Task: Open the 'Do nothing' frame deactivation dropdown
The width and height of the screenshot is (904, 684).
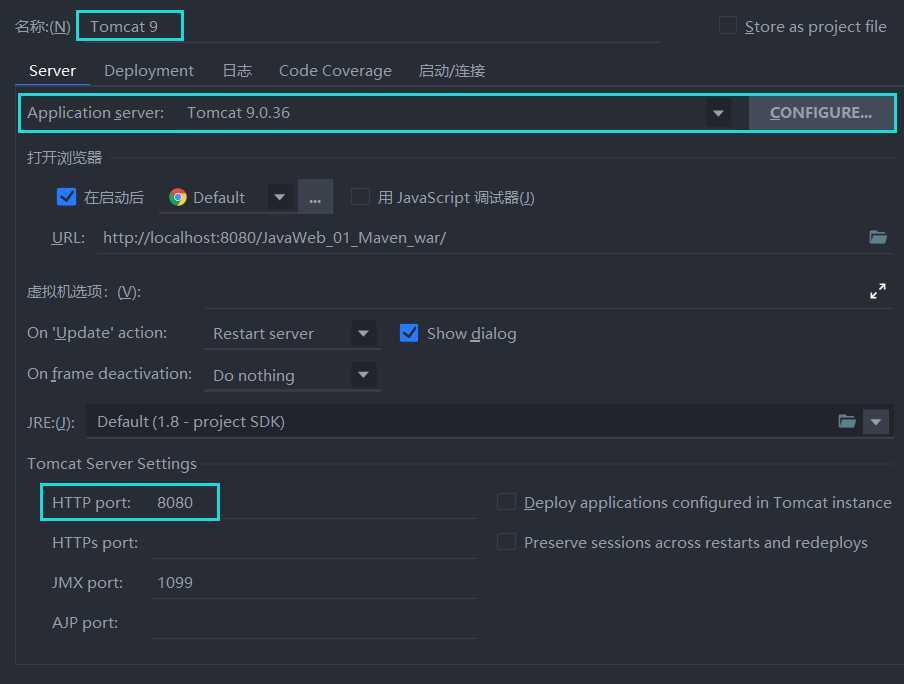Action: tap(363, 376)
